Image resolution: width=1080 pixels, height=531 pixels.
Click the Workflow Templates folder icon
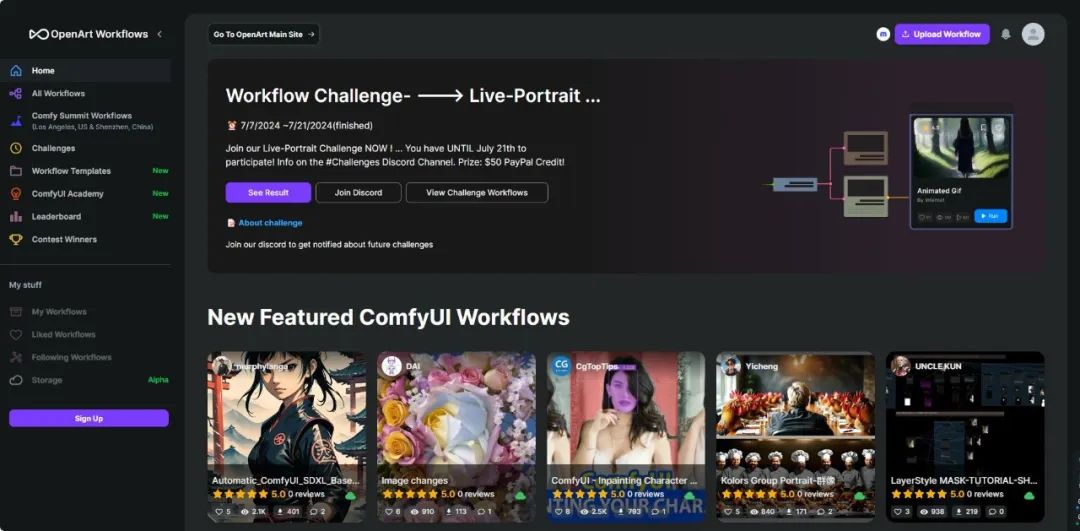(16, 171)
